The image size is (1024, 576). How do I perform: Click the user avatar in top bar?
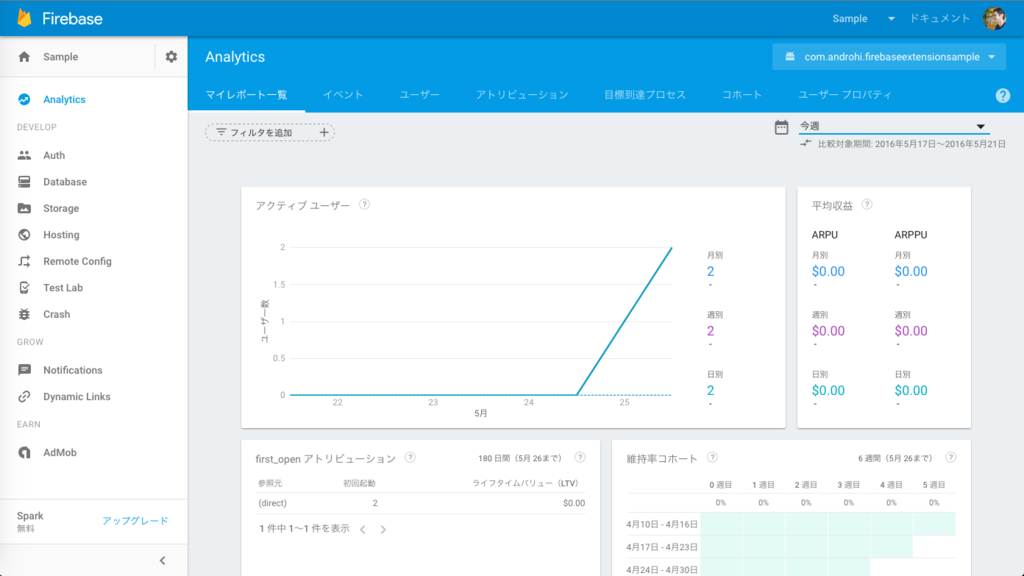995,18
